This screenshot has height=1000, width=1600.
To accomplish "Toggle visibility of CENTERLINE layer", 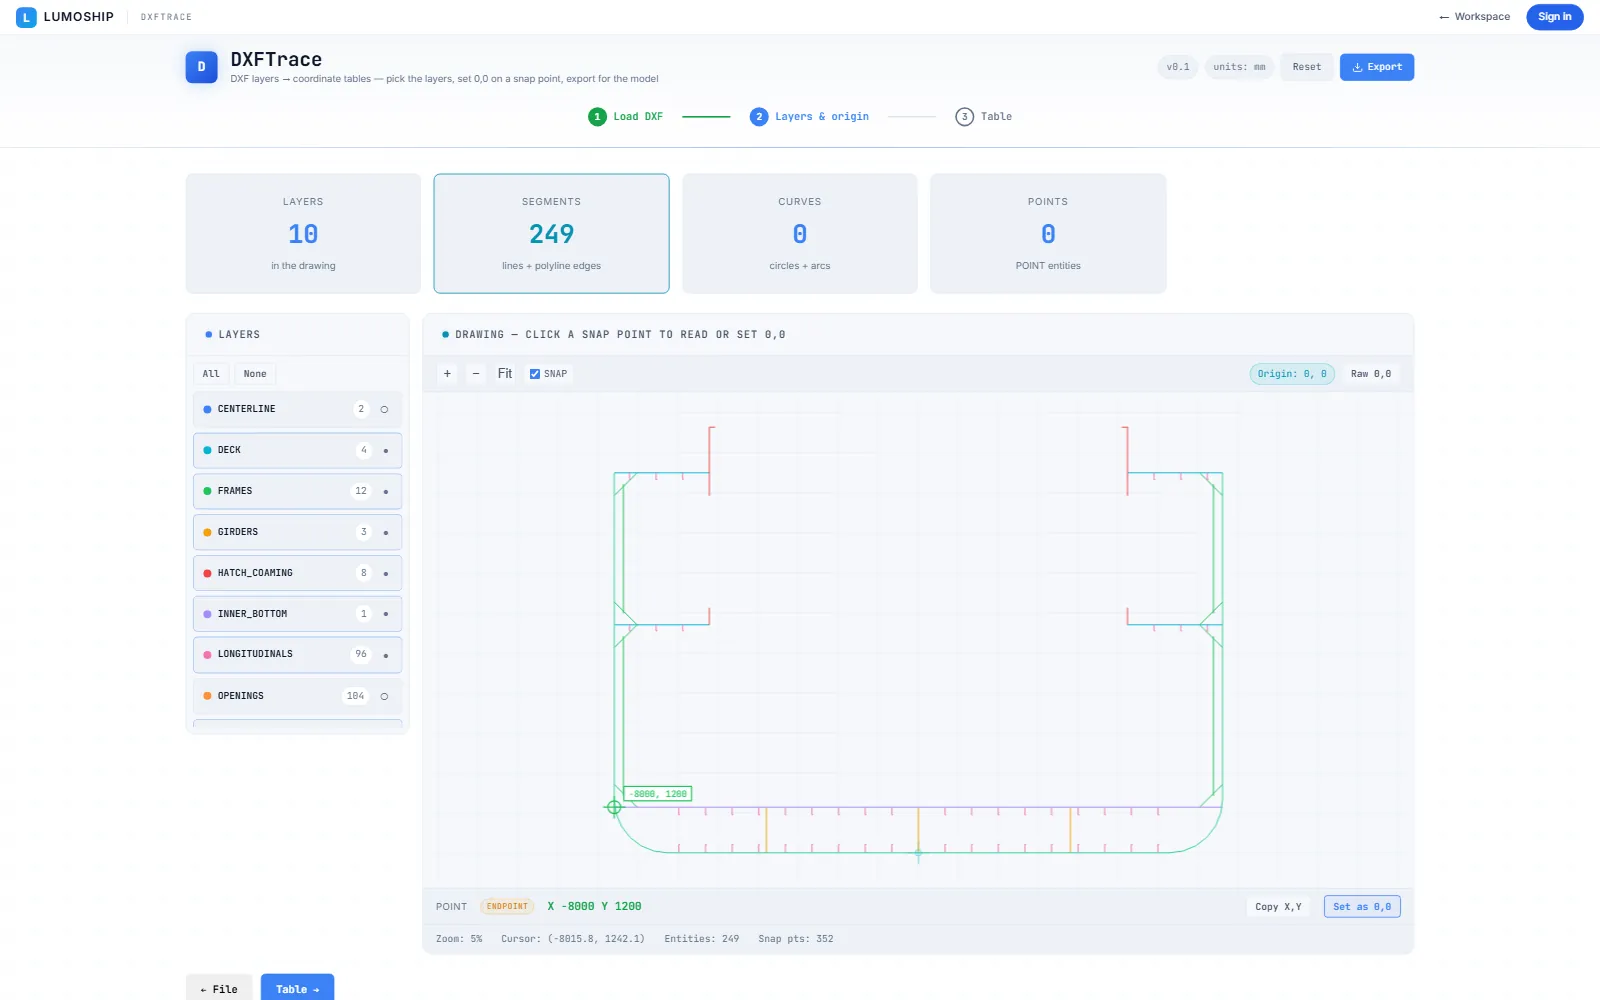I will tap(384, 409).
